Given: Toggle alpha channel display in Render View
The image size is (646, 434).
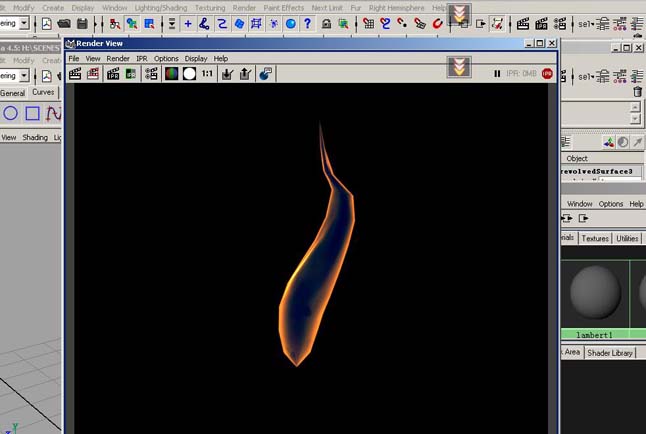Looking at the screenshot, I should [190, 74].
